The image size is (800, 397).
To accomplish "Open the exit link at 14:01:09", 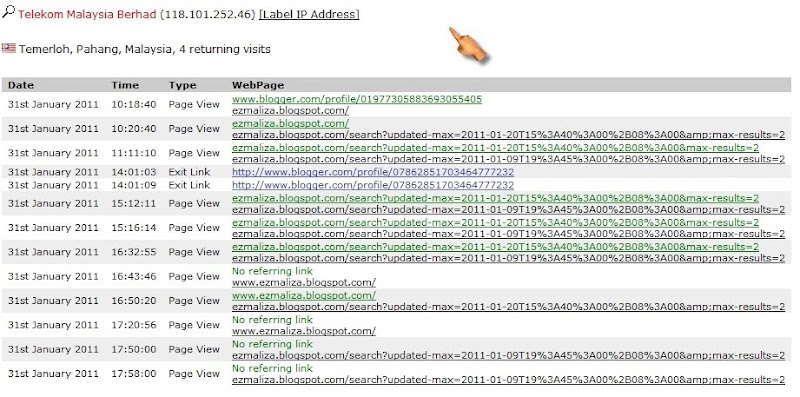I will (373, 185).
